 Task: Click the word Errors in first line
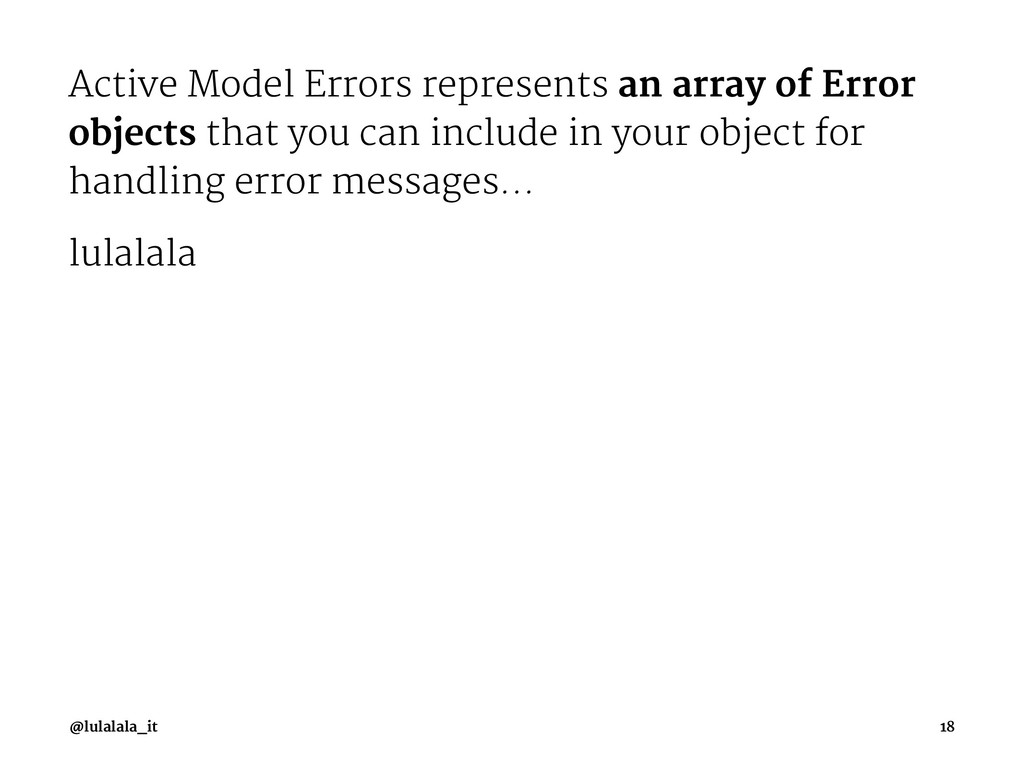coord(358,84)
